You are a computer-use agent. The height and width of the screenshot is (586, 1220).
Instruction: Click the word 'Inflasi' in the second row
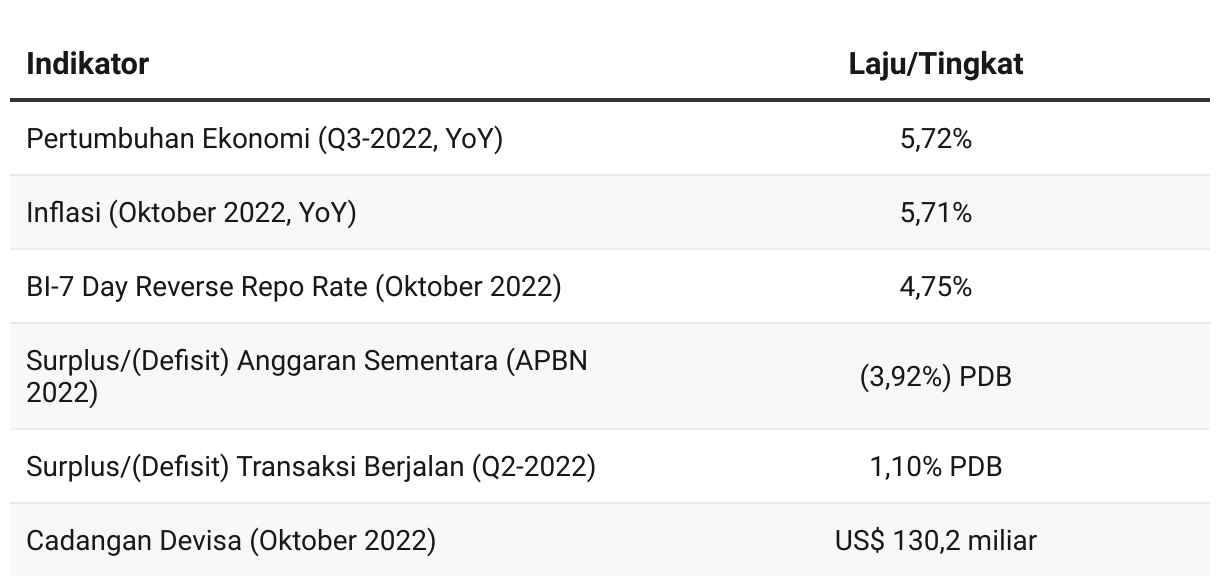(62, 213)
